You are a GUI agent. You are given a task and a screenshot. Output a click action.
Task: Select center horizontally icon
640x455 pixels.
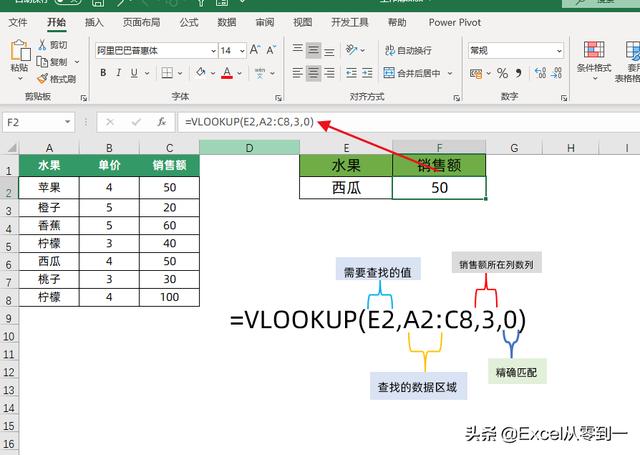[x=313, y=73]
